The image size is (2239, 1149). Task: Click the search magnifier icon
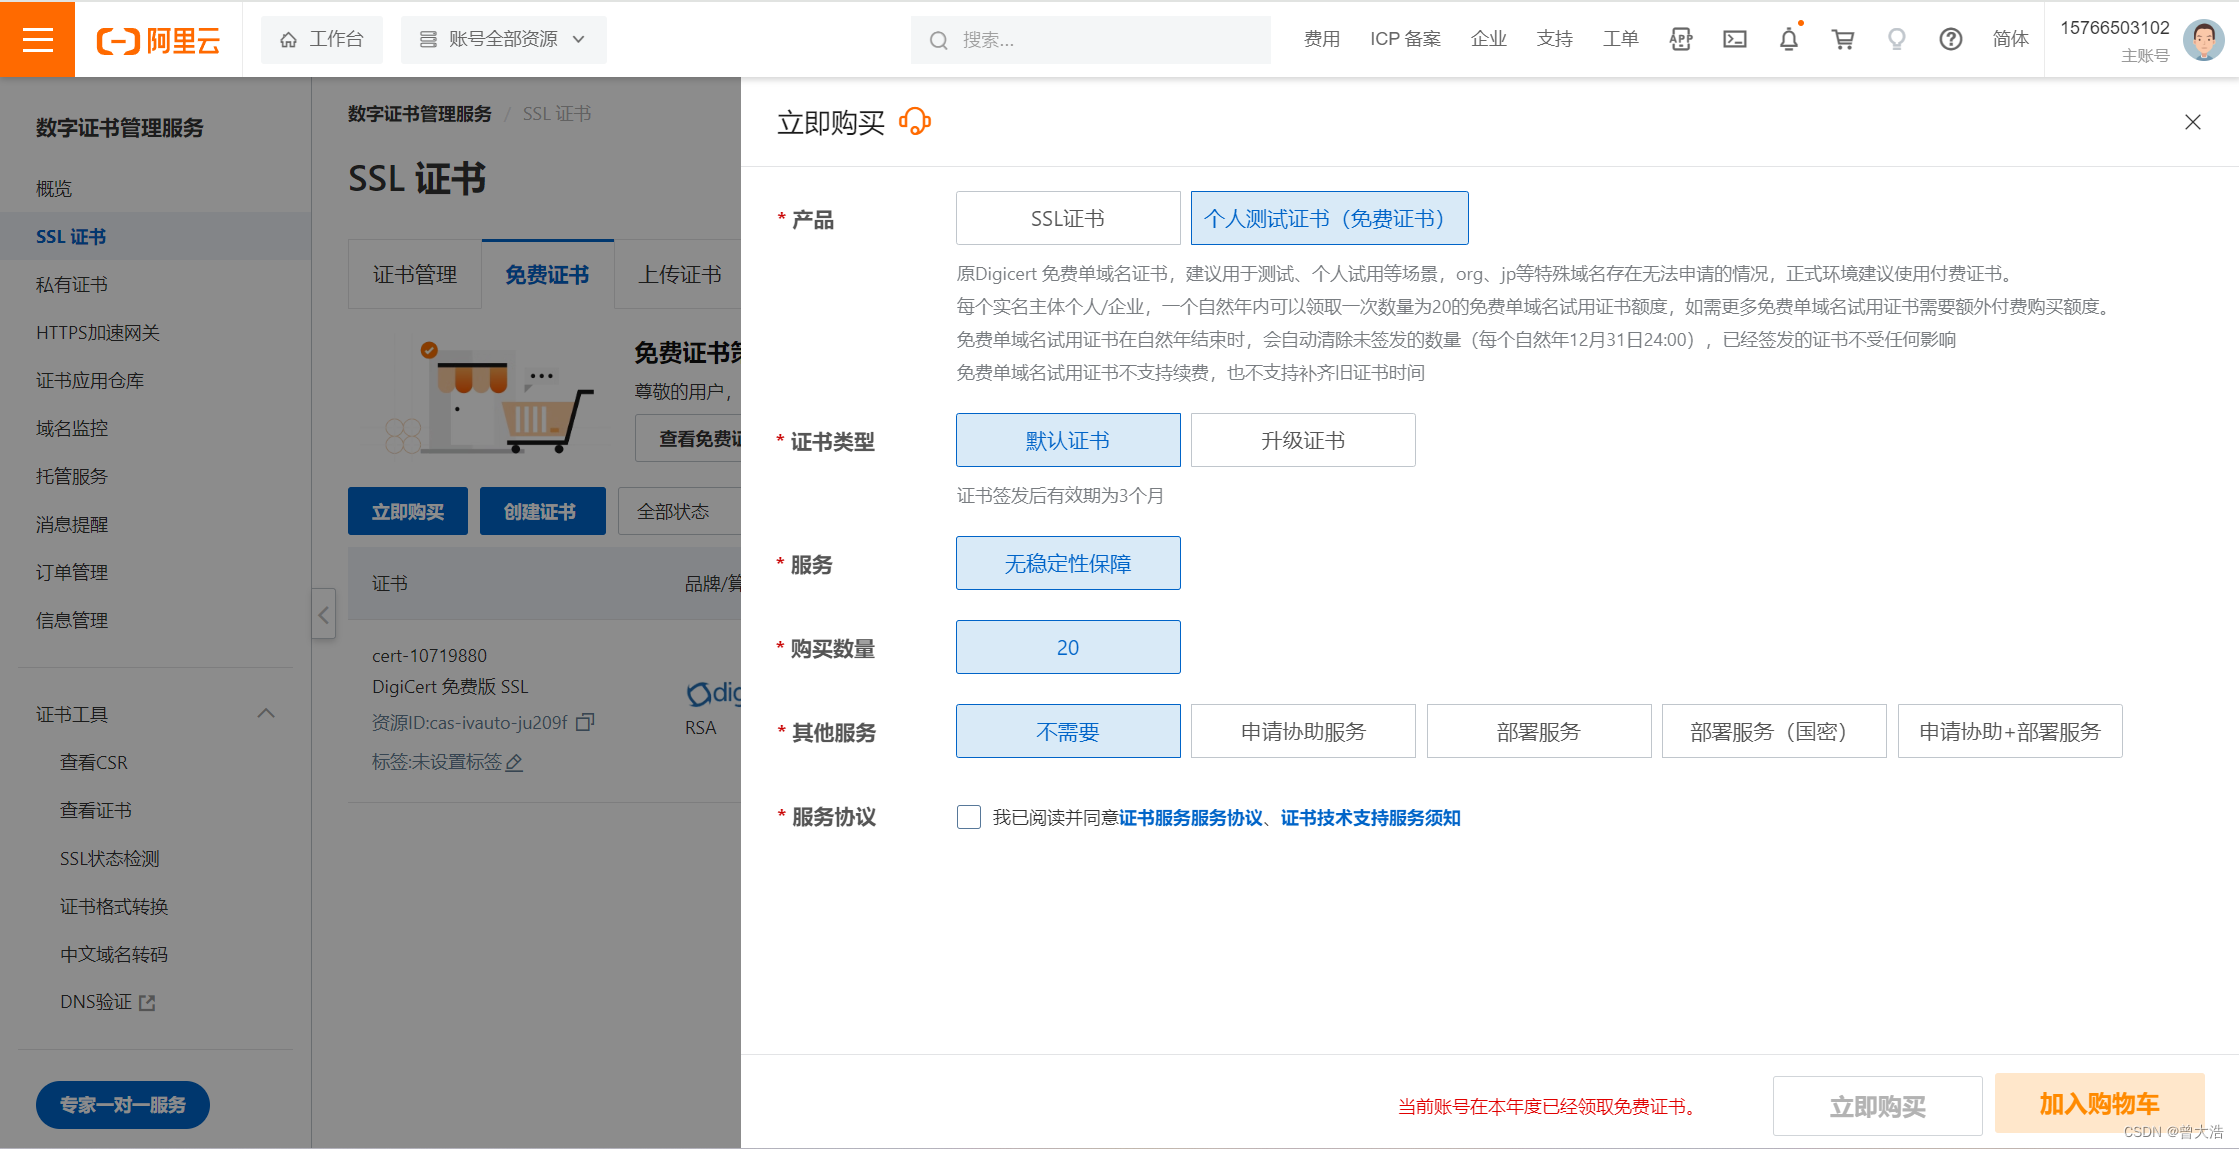click(x=938, y=40)
